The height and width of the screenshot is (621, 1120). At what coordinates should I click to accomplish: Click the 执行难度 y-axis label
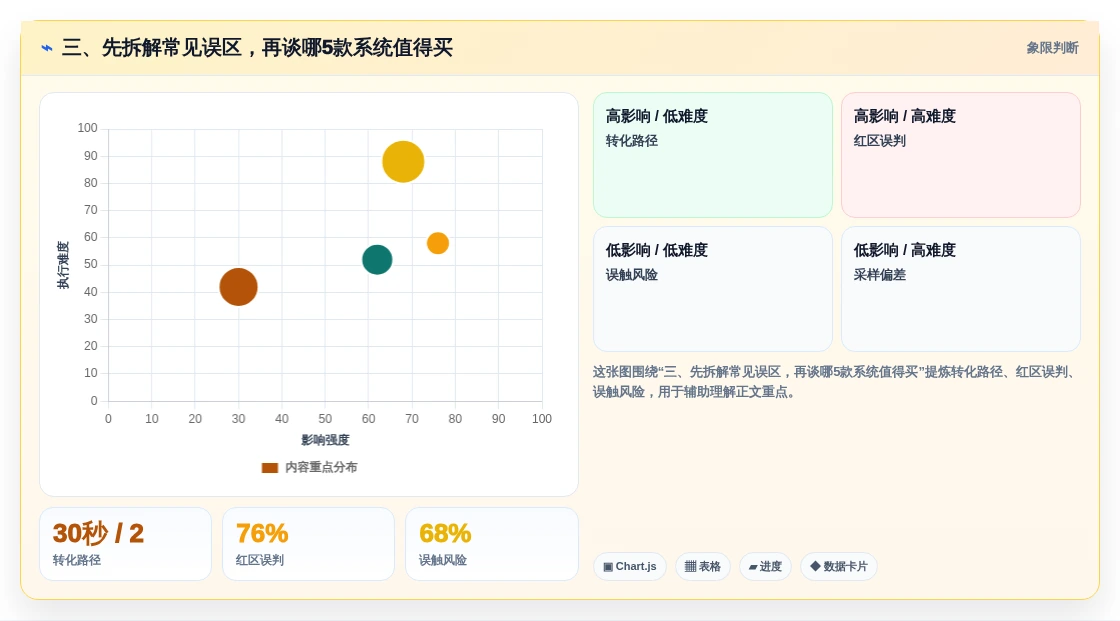click(x=64, y=265)
